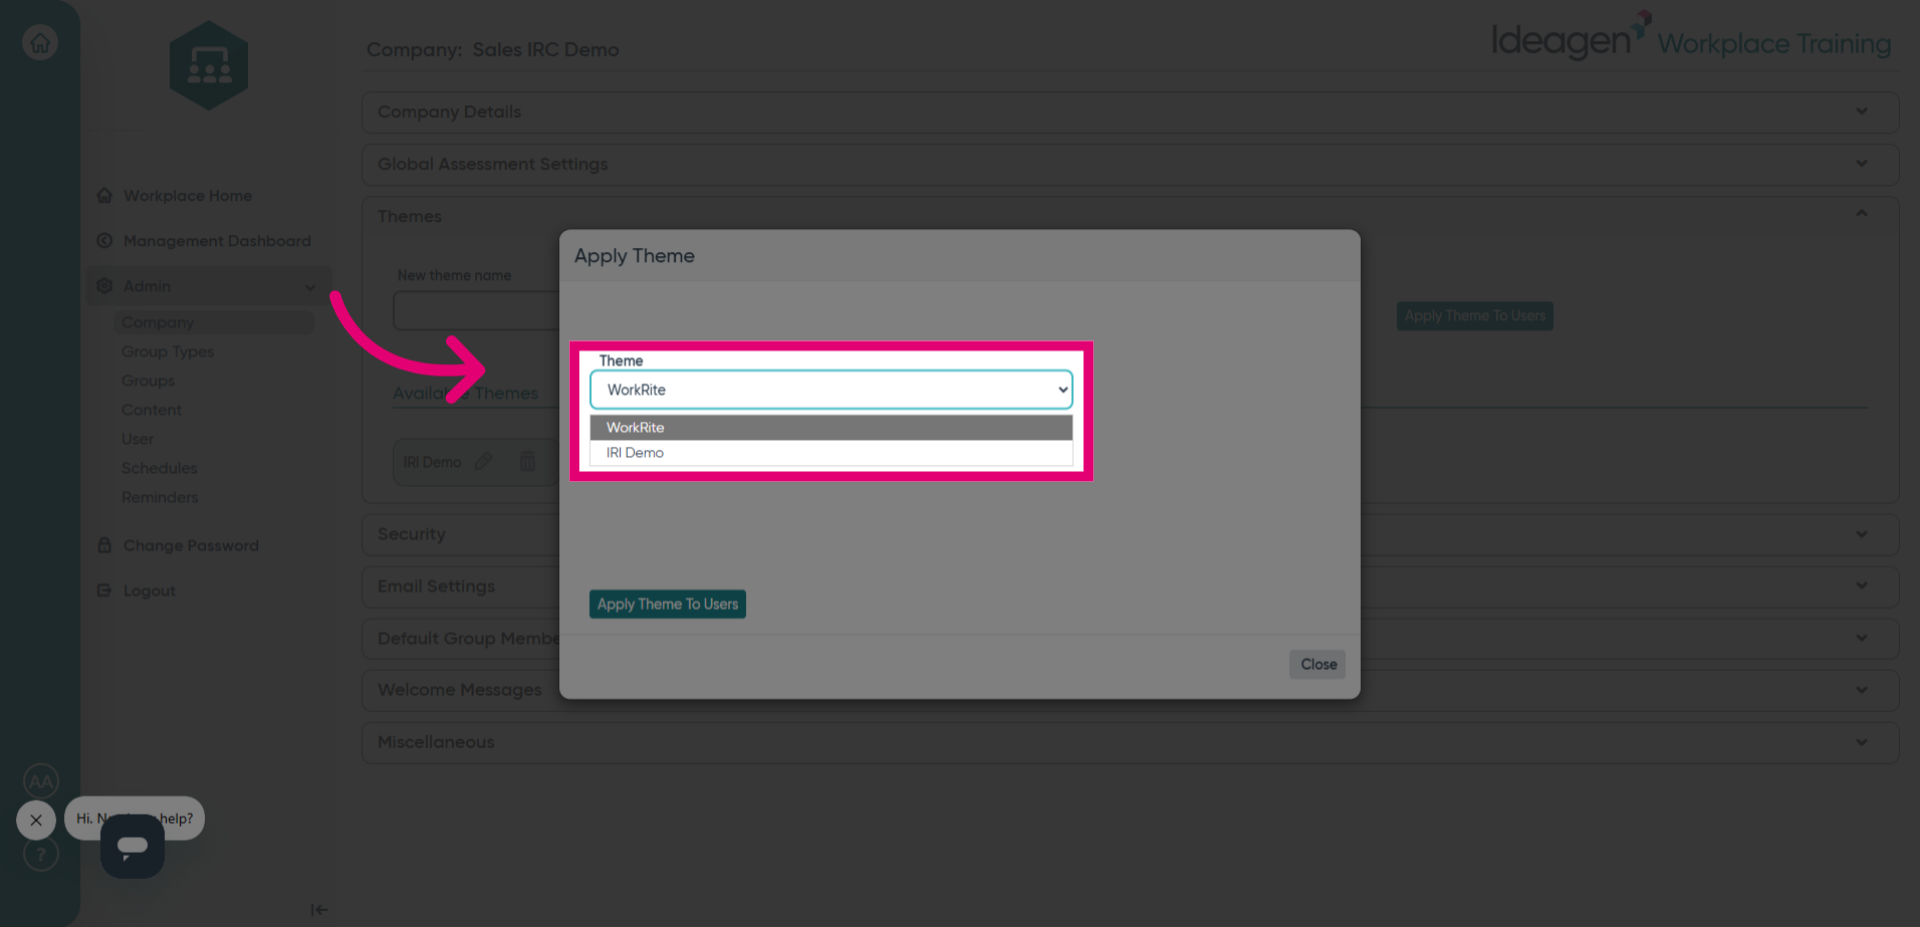Click the IRI Demo theme name
1920x927 pixels.
point(432,462)
